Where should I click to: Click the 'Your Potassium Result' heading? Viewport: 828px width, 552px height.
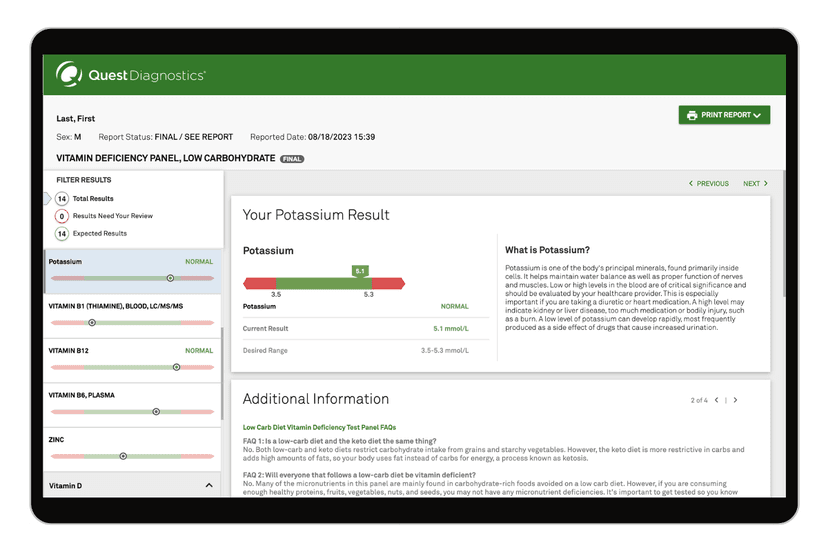(316, 215)
